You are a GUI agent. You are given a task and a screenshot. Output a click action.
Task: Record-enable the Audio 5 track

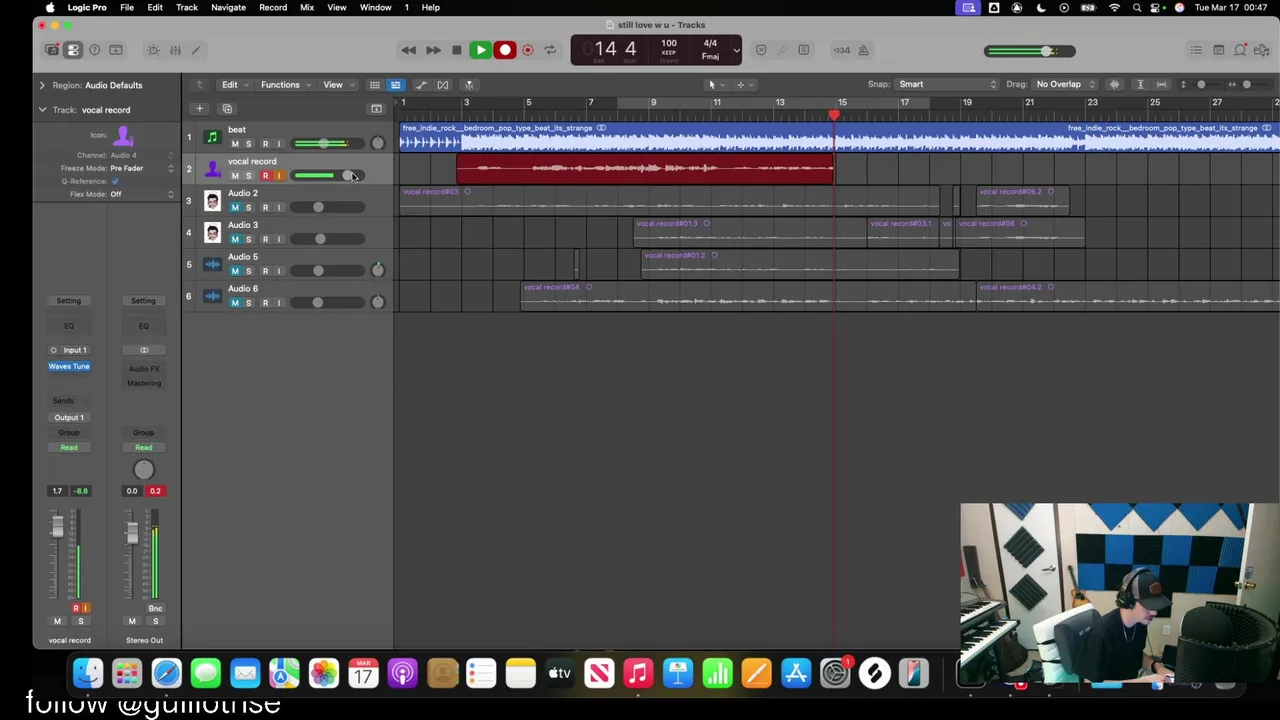[265, 271]
